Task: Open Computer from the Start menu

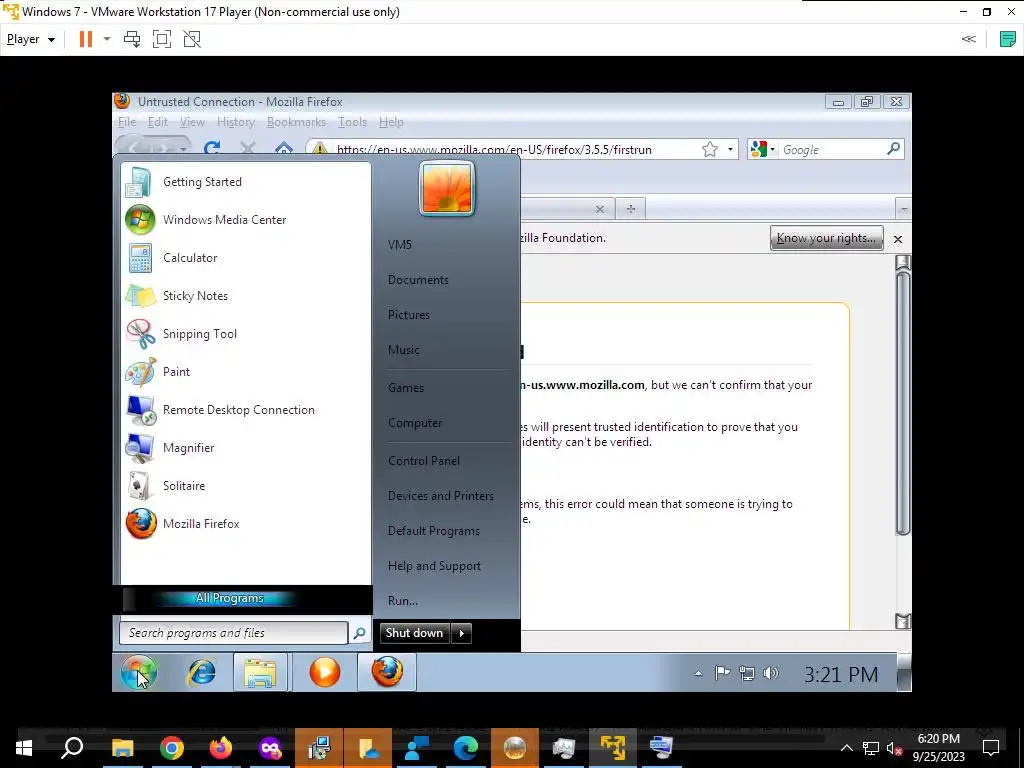Action: pyautogui.click(x=415, y=423)
